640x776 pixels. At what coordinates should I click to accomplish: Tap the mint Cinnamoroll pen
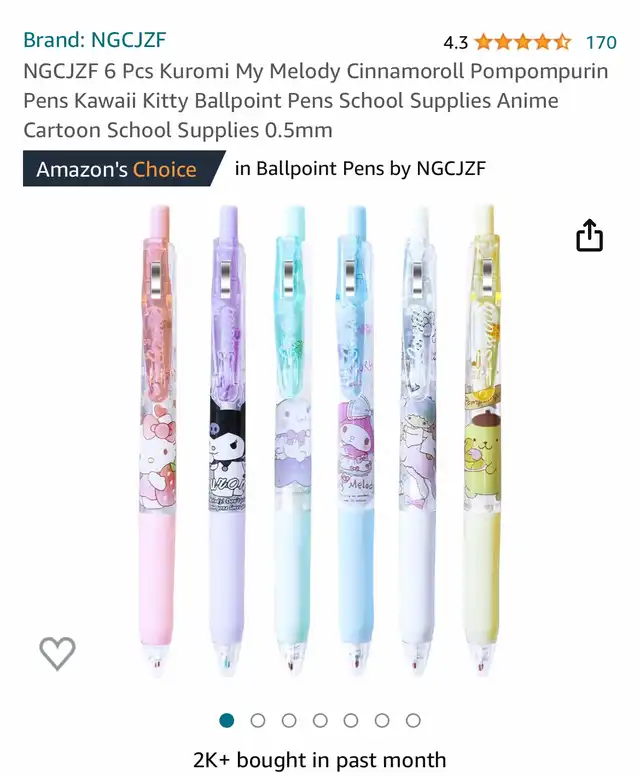(293, 440)
